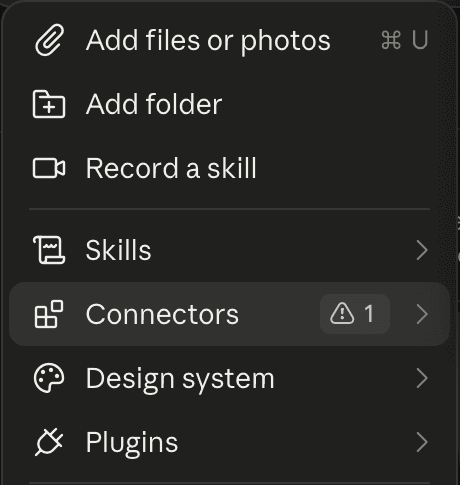Viewport: 460px width, 485px height.
Task: Click the paperclip attachment icon
Action: (49, 40)
